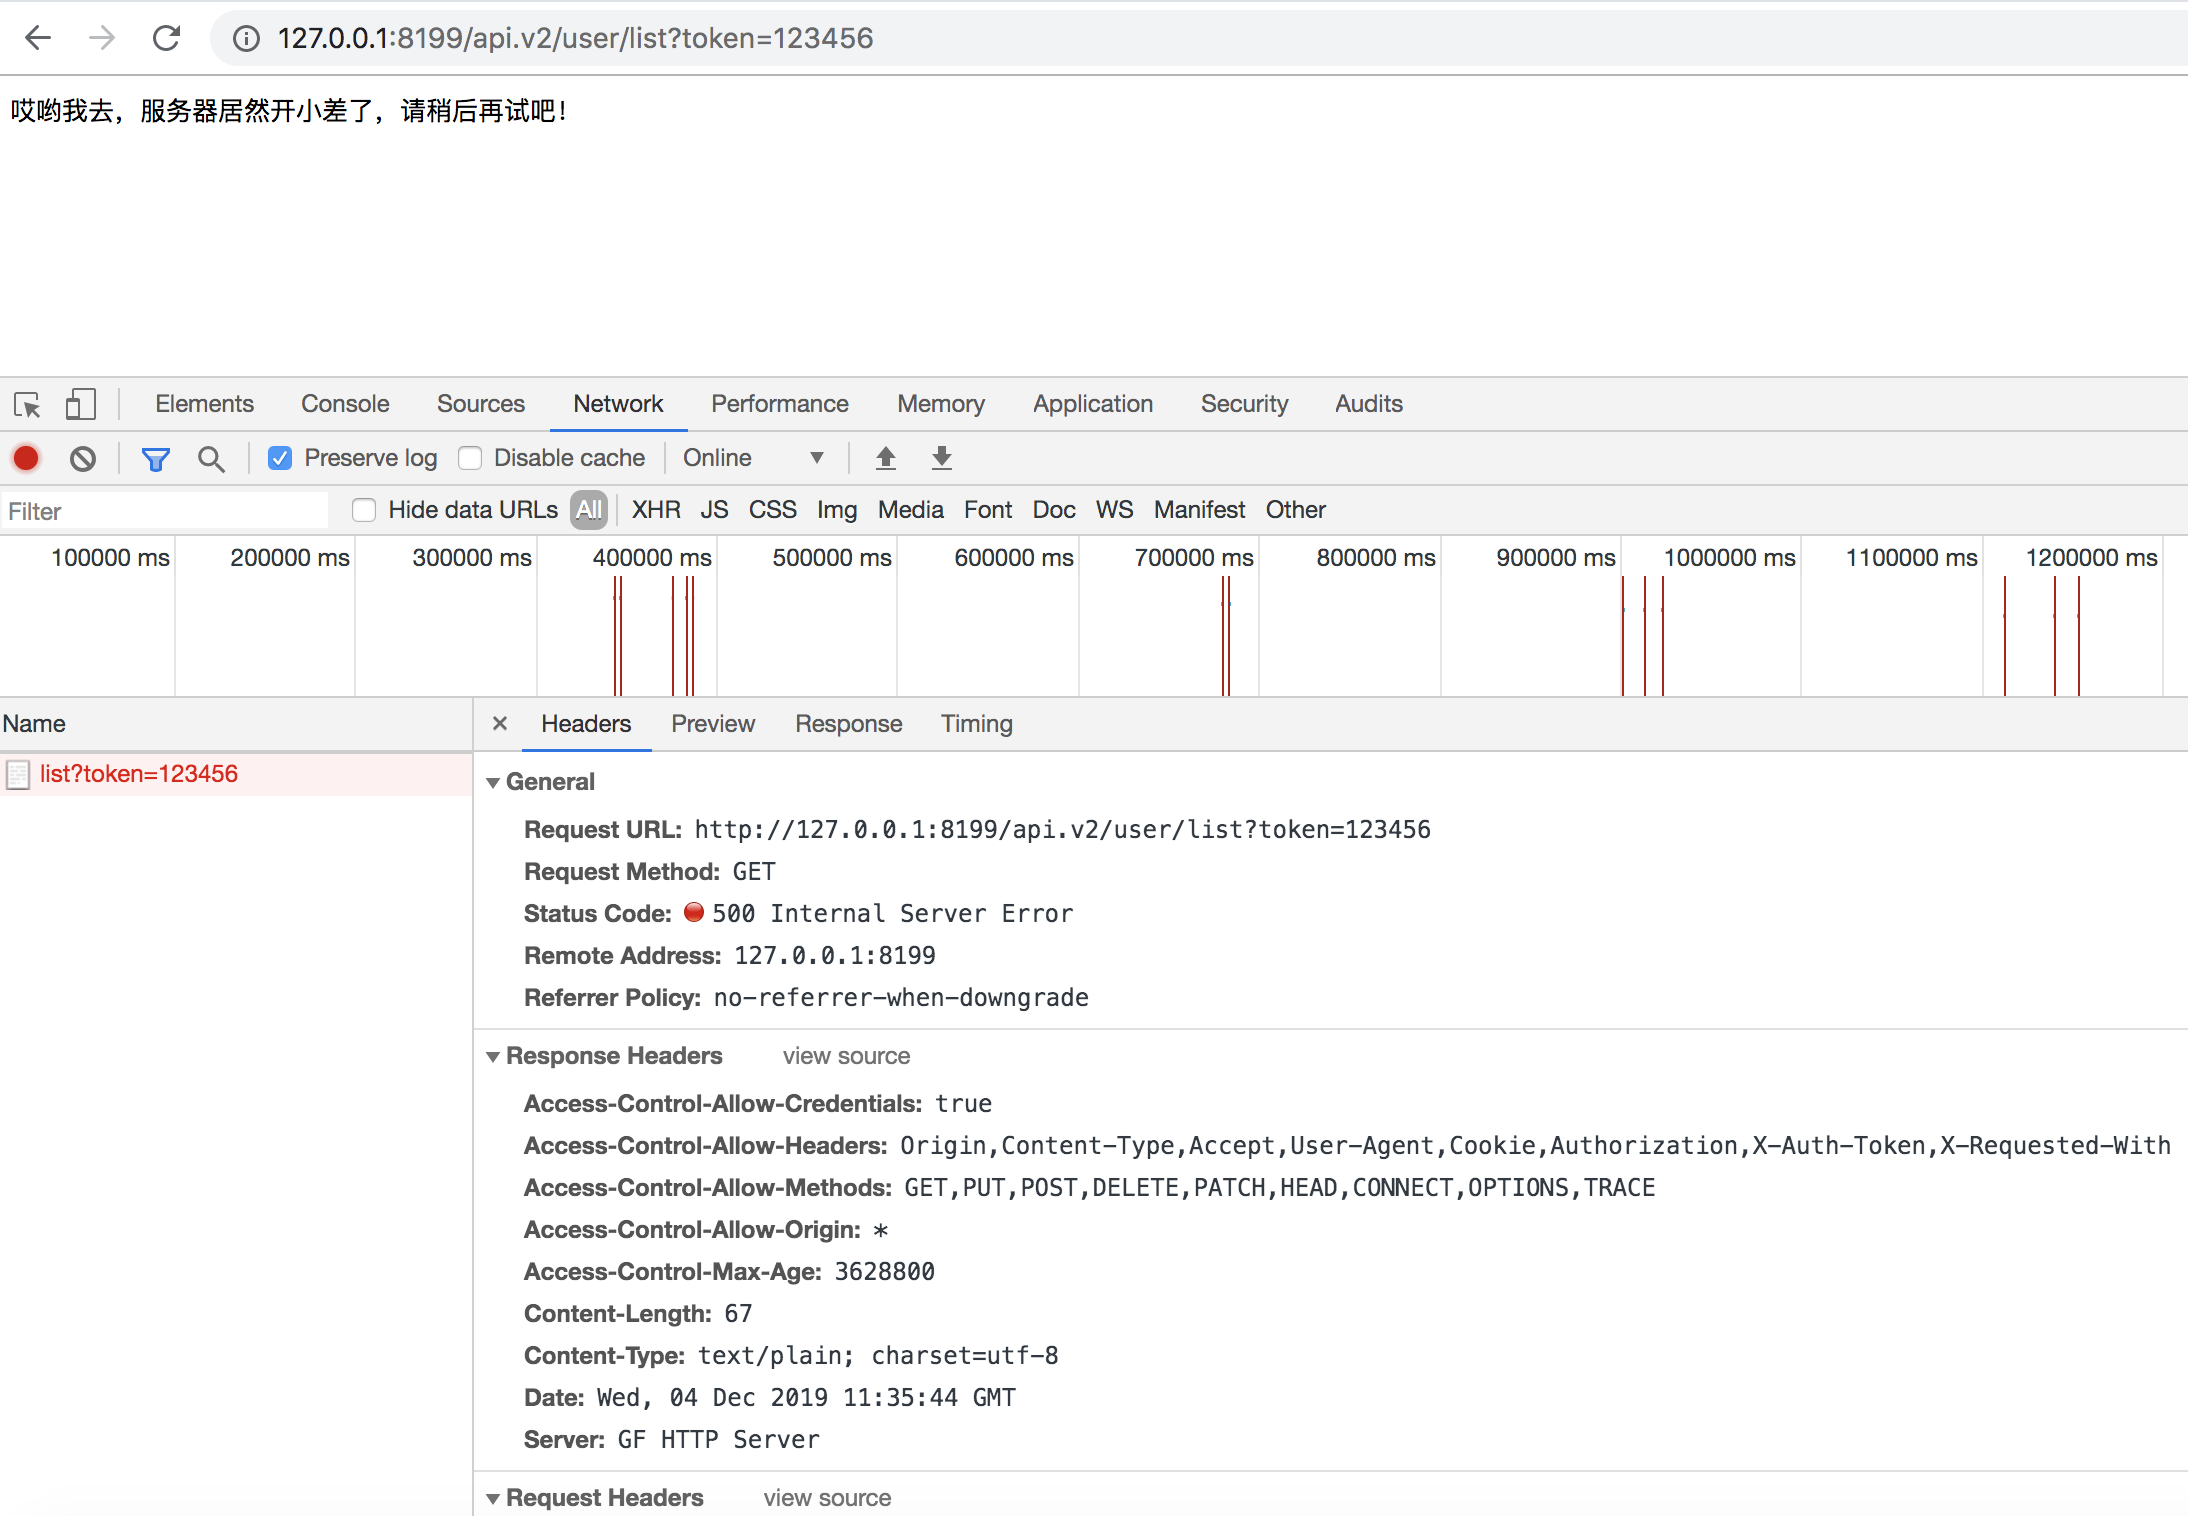This screenshot has width=2188, height=1516.
Task: Open the Response tab in request details
Action: coord(848,724)
